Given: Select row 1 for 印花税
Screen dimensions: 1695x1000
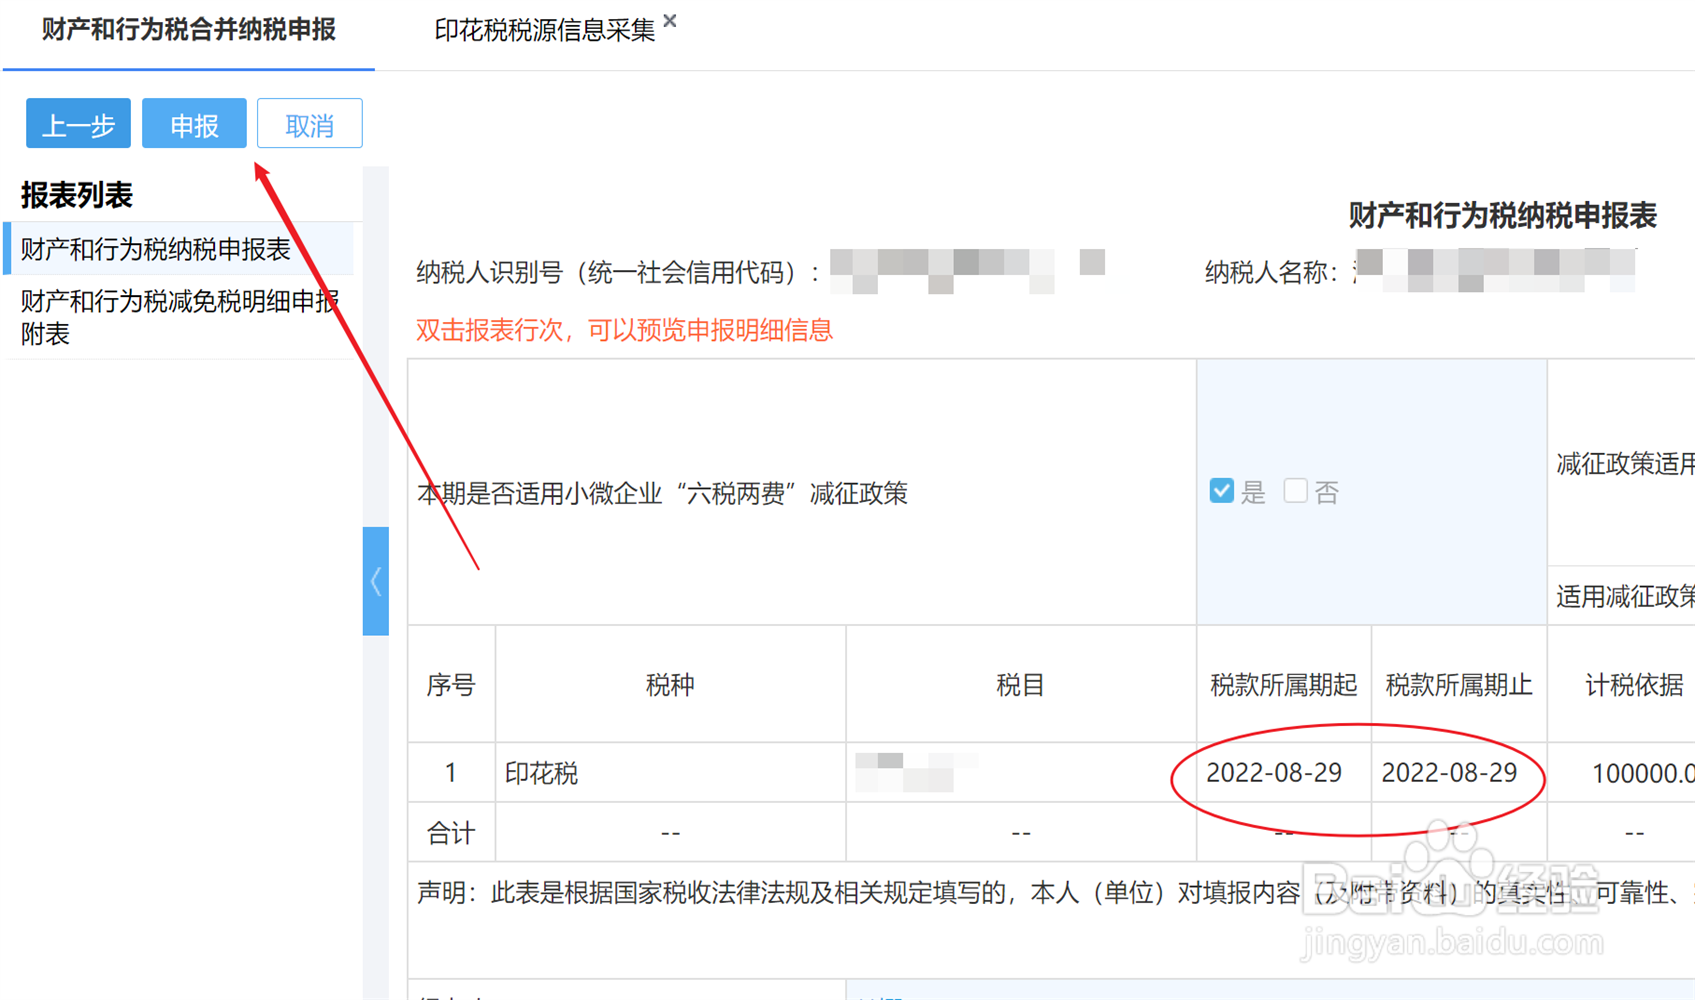Looking at the screenshot, I should tap(542, 772).
